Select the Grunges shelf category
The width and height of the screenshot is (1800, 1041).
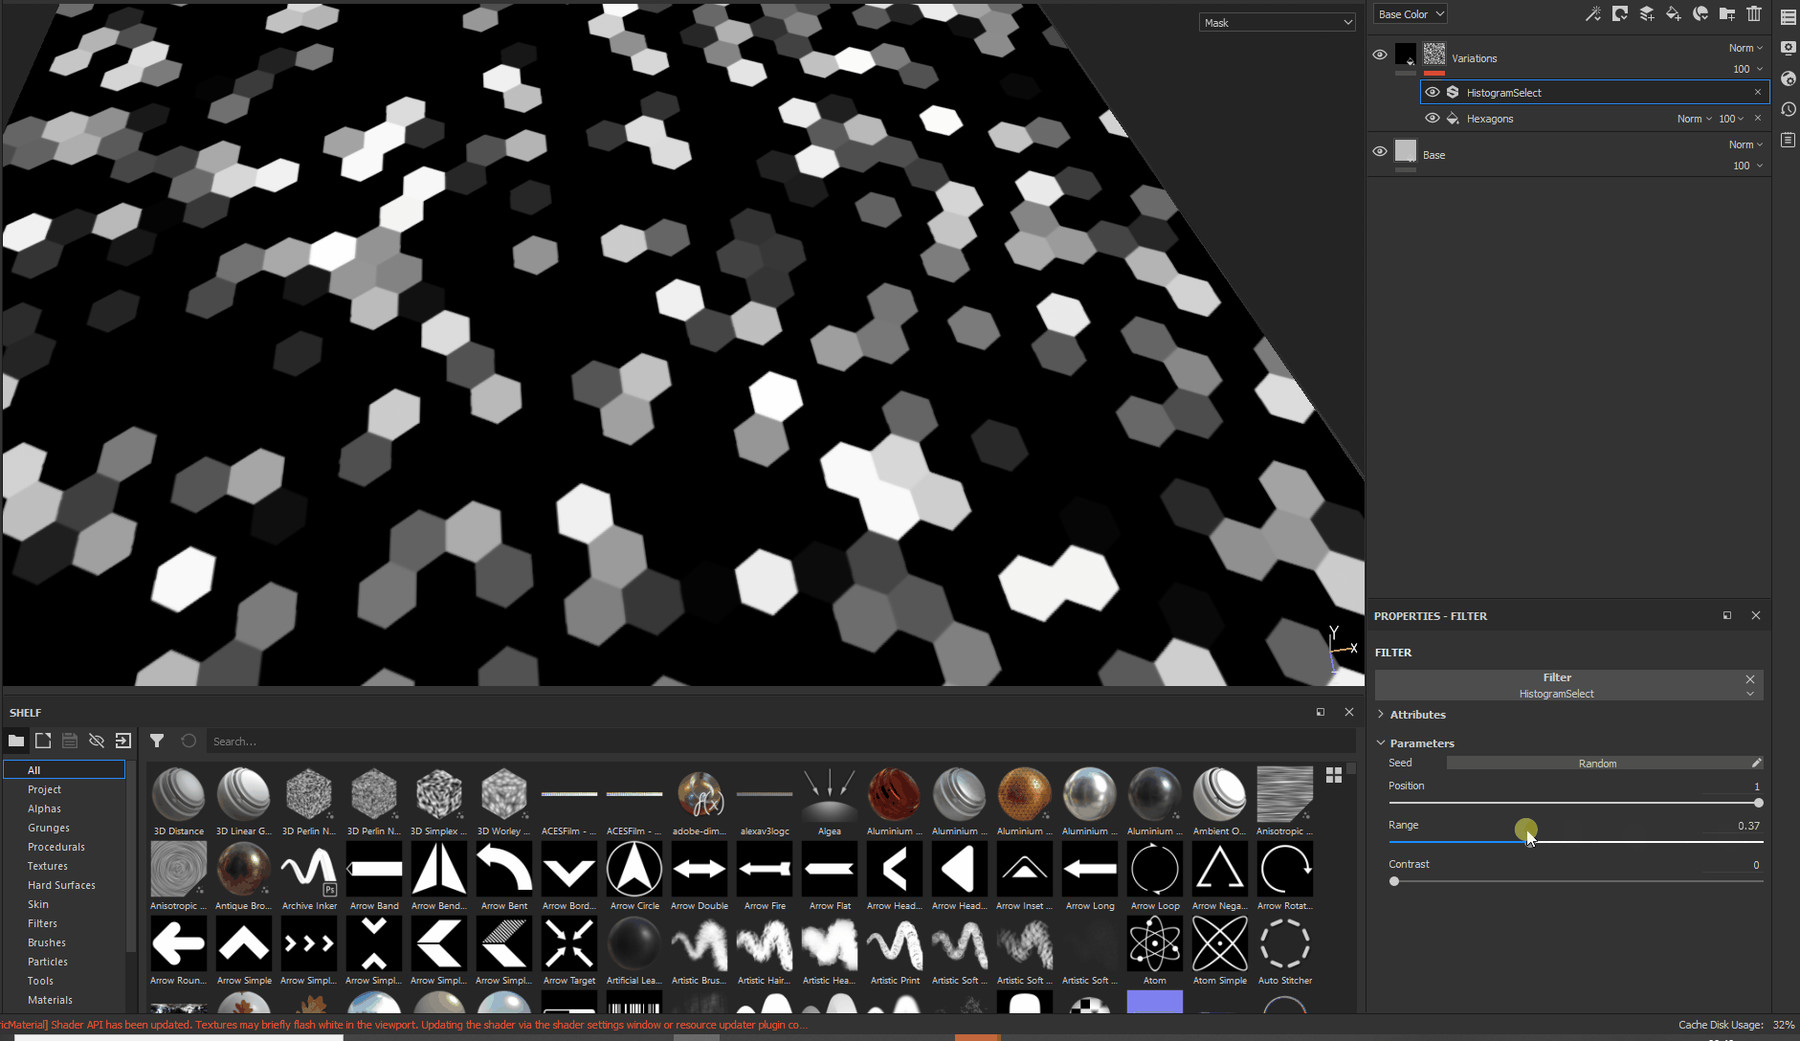coord(48,828)
